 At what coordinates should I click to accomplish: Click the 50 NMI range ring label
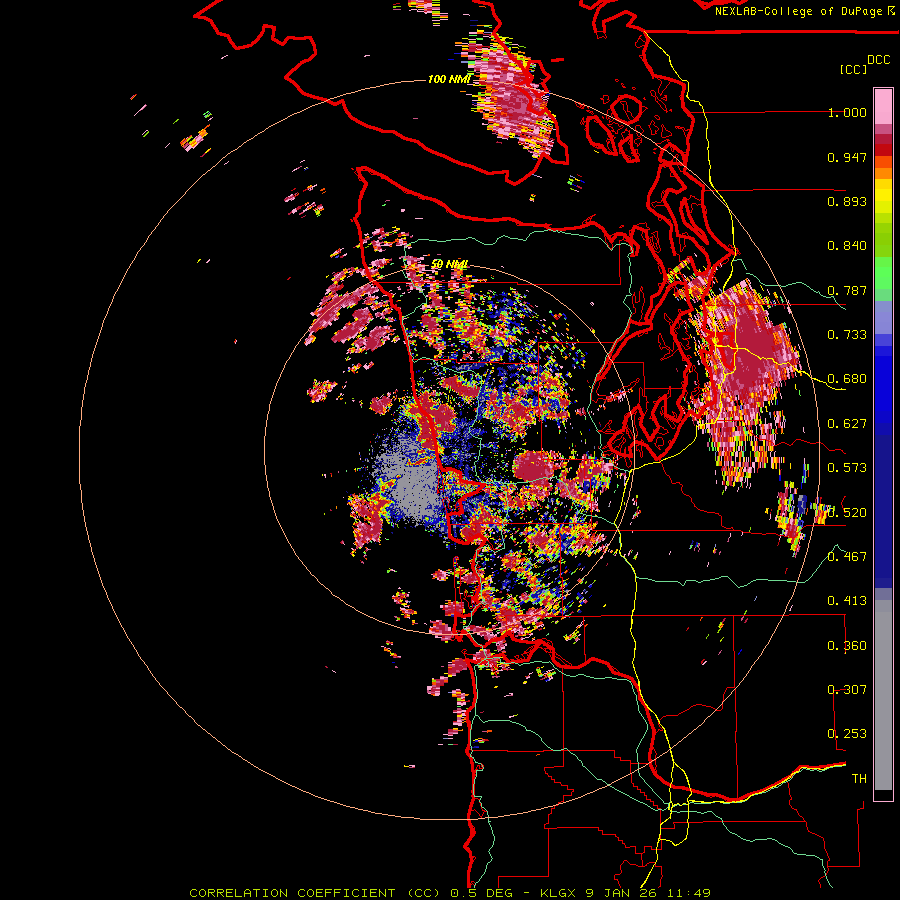coord(449,264)
